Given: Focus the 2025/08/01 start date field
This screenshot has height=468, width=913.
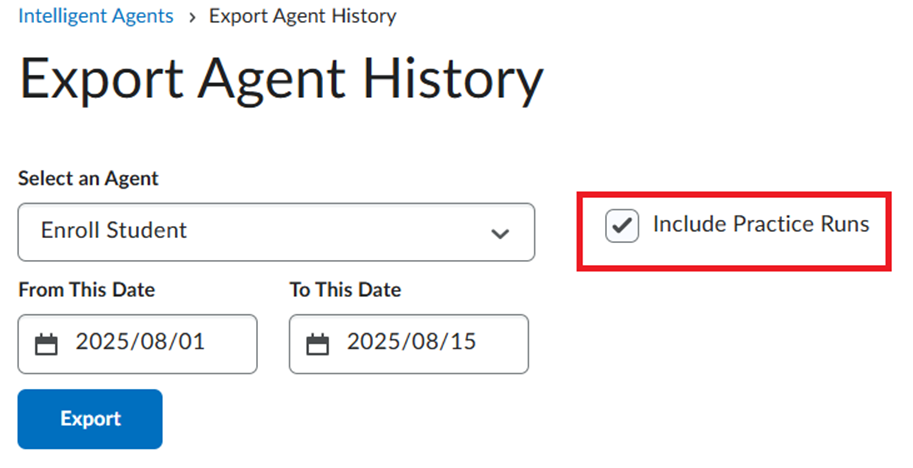Looking at the screenshot, I should click(137, 344).
